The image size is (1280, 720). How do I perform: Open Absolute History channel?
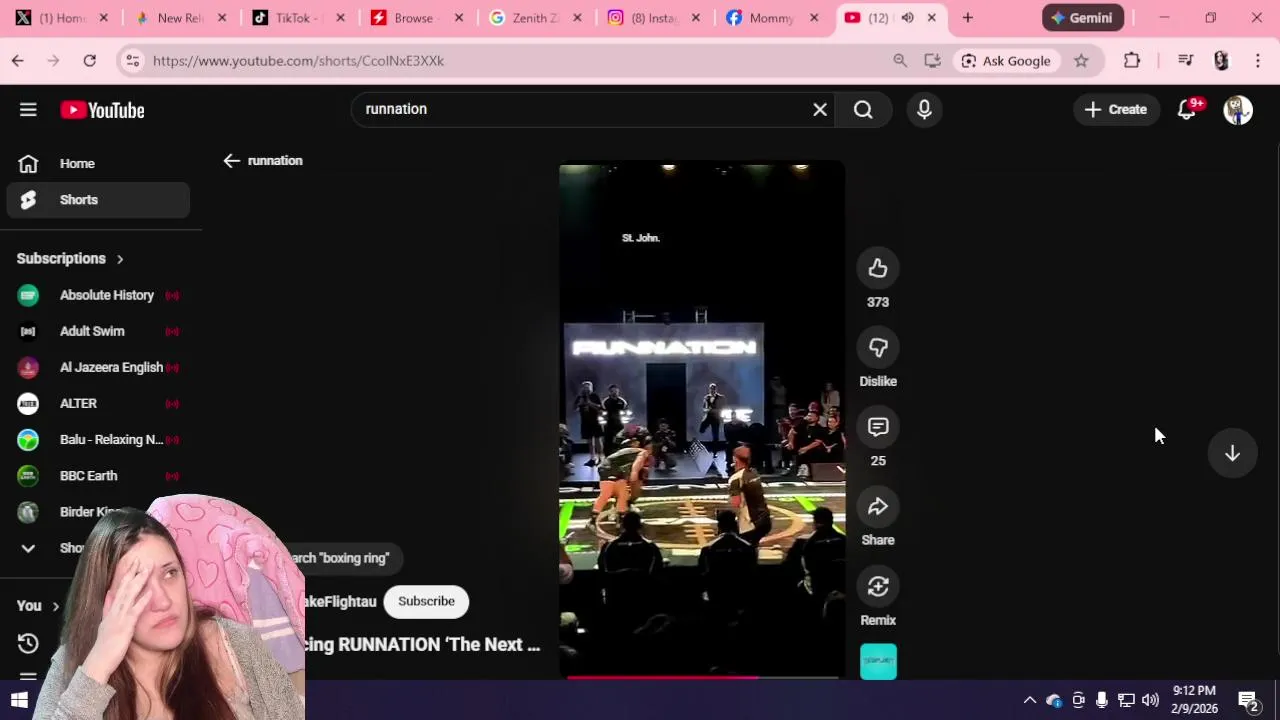coord(98,295)
